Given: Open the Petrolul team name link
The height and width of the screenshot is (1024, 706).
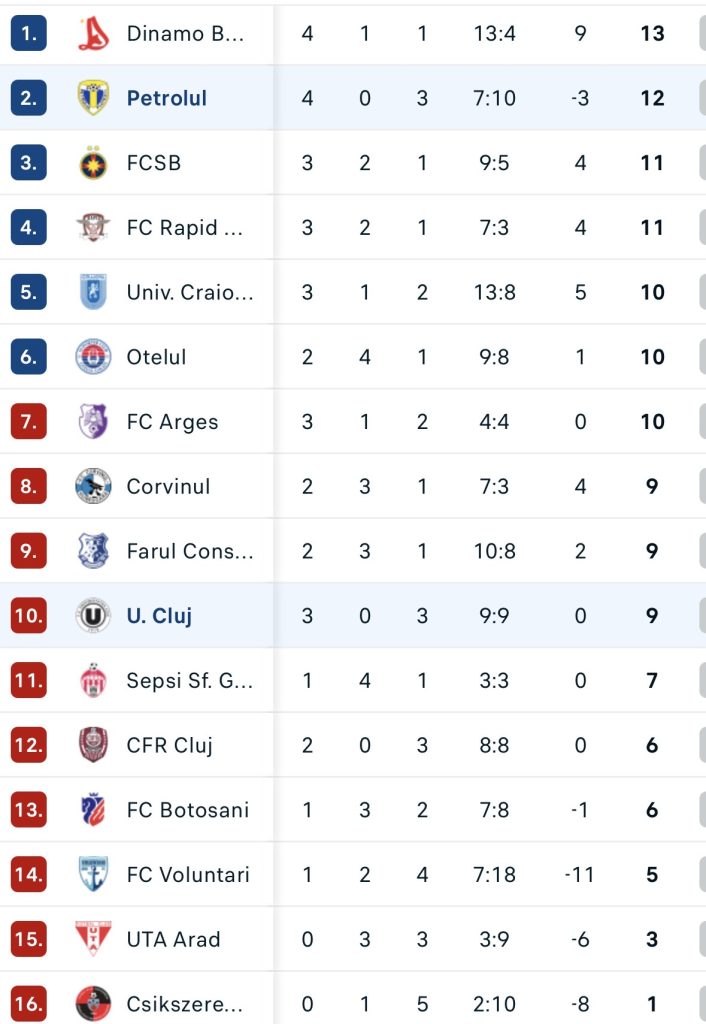Looking at the screenshot, I should pos(167,98).
